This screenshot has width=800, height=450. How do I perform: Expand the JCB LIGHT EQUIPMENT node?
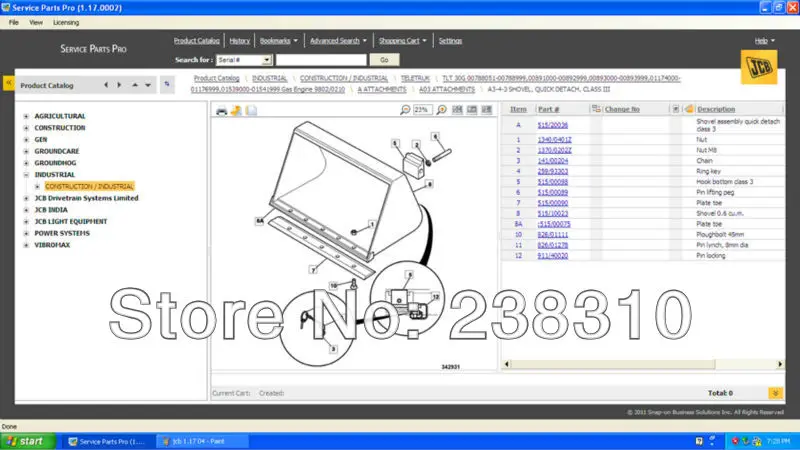(x=26, y=222)
